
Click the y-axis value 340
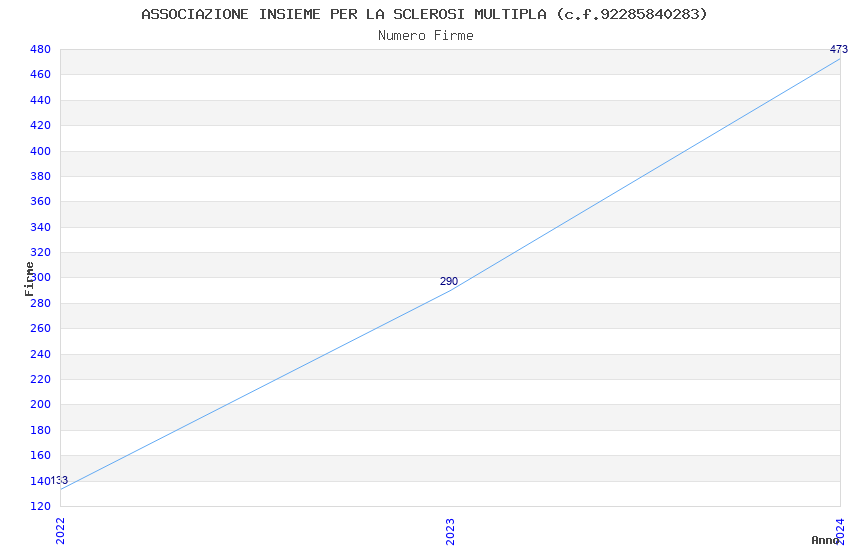click(40, 227)
